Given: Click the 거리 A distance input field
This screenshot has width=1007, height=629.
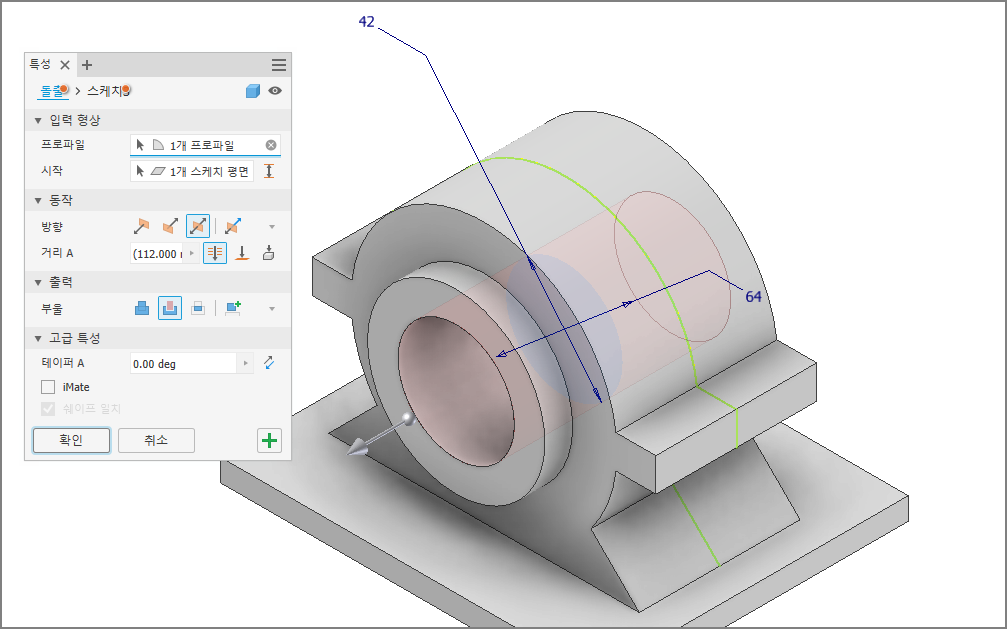Looking at the screenshot, I should pos(158,253).
